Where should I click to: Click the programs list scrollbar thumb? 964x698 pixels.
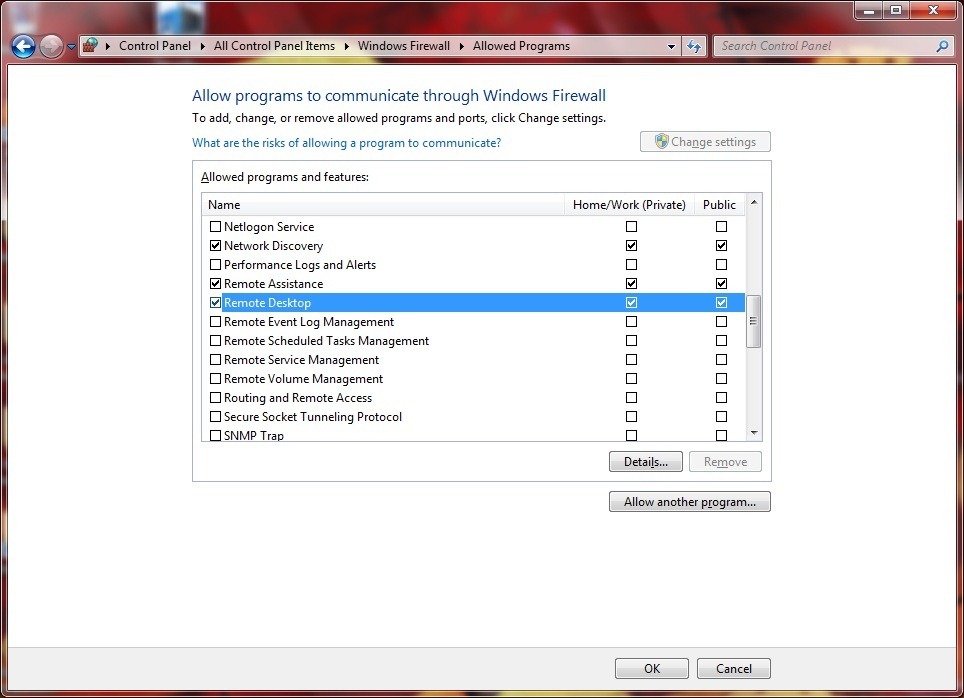click(754, 321)
